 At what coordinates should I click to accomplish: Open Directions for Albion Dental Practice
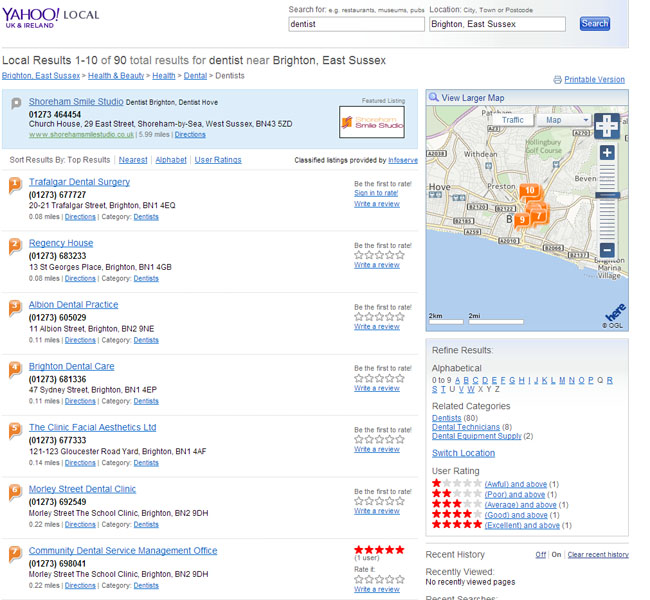coord(80,340)
